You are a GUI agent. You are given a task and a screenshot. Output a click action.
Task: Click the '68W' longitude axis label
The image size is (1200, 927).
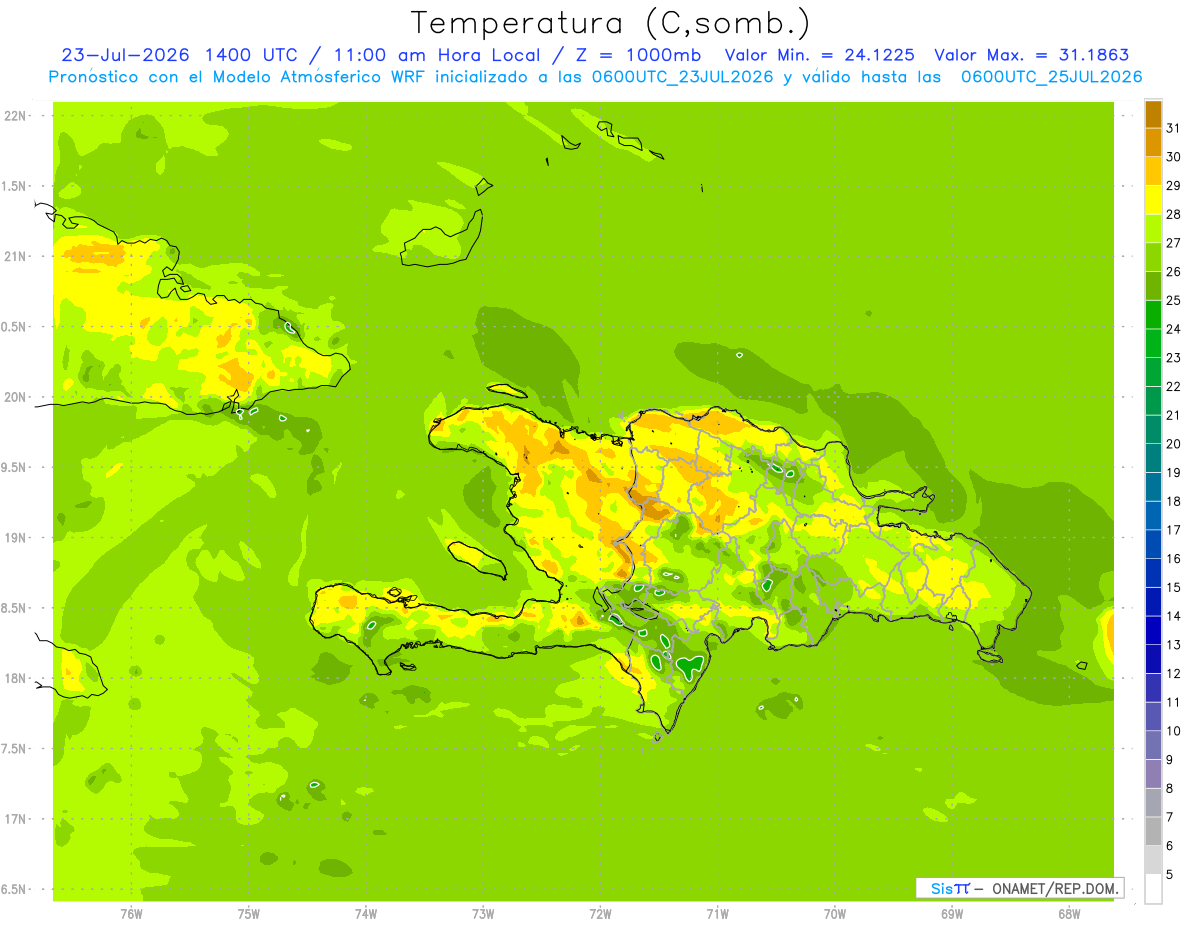(1068, 913)
